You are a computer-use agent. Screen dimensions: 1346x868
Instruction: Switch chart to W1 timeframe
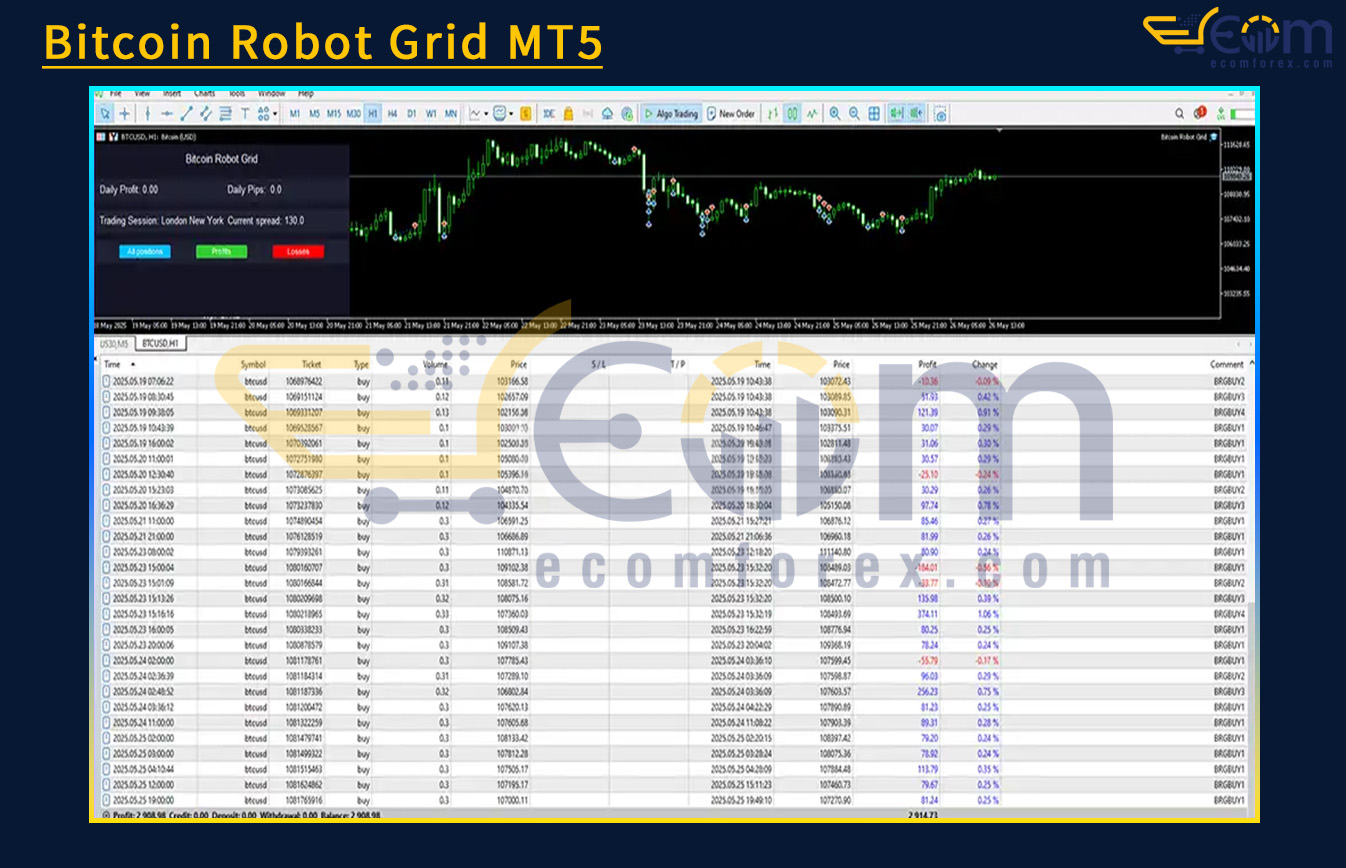431,114
